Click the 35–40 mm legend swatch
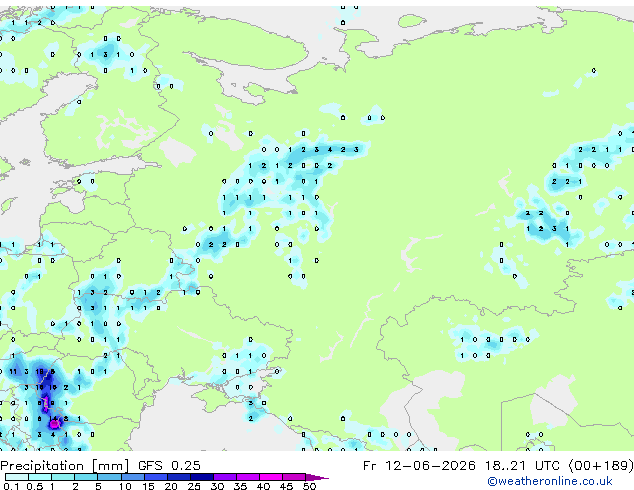 pyautogui.click(x=247, y=477)
